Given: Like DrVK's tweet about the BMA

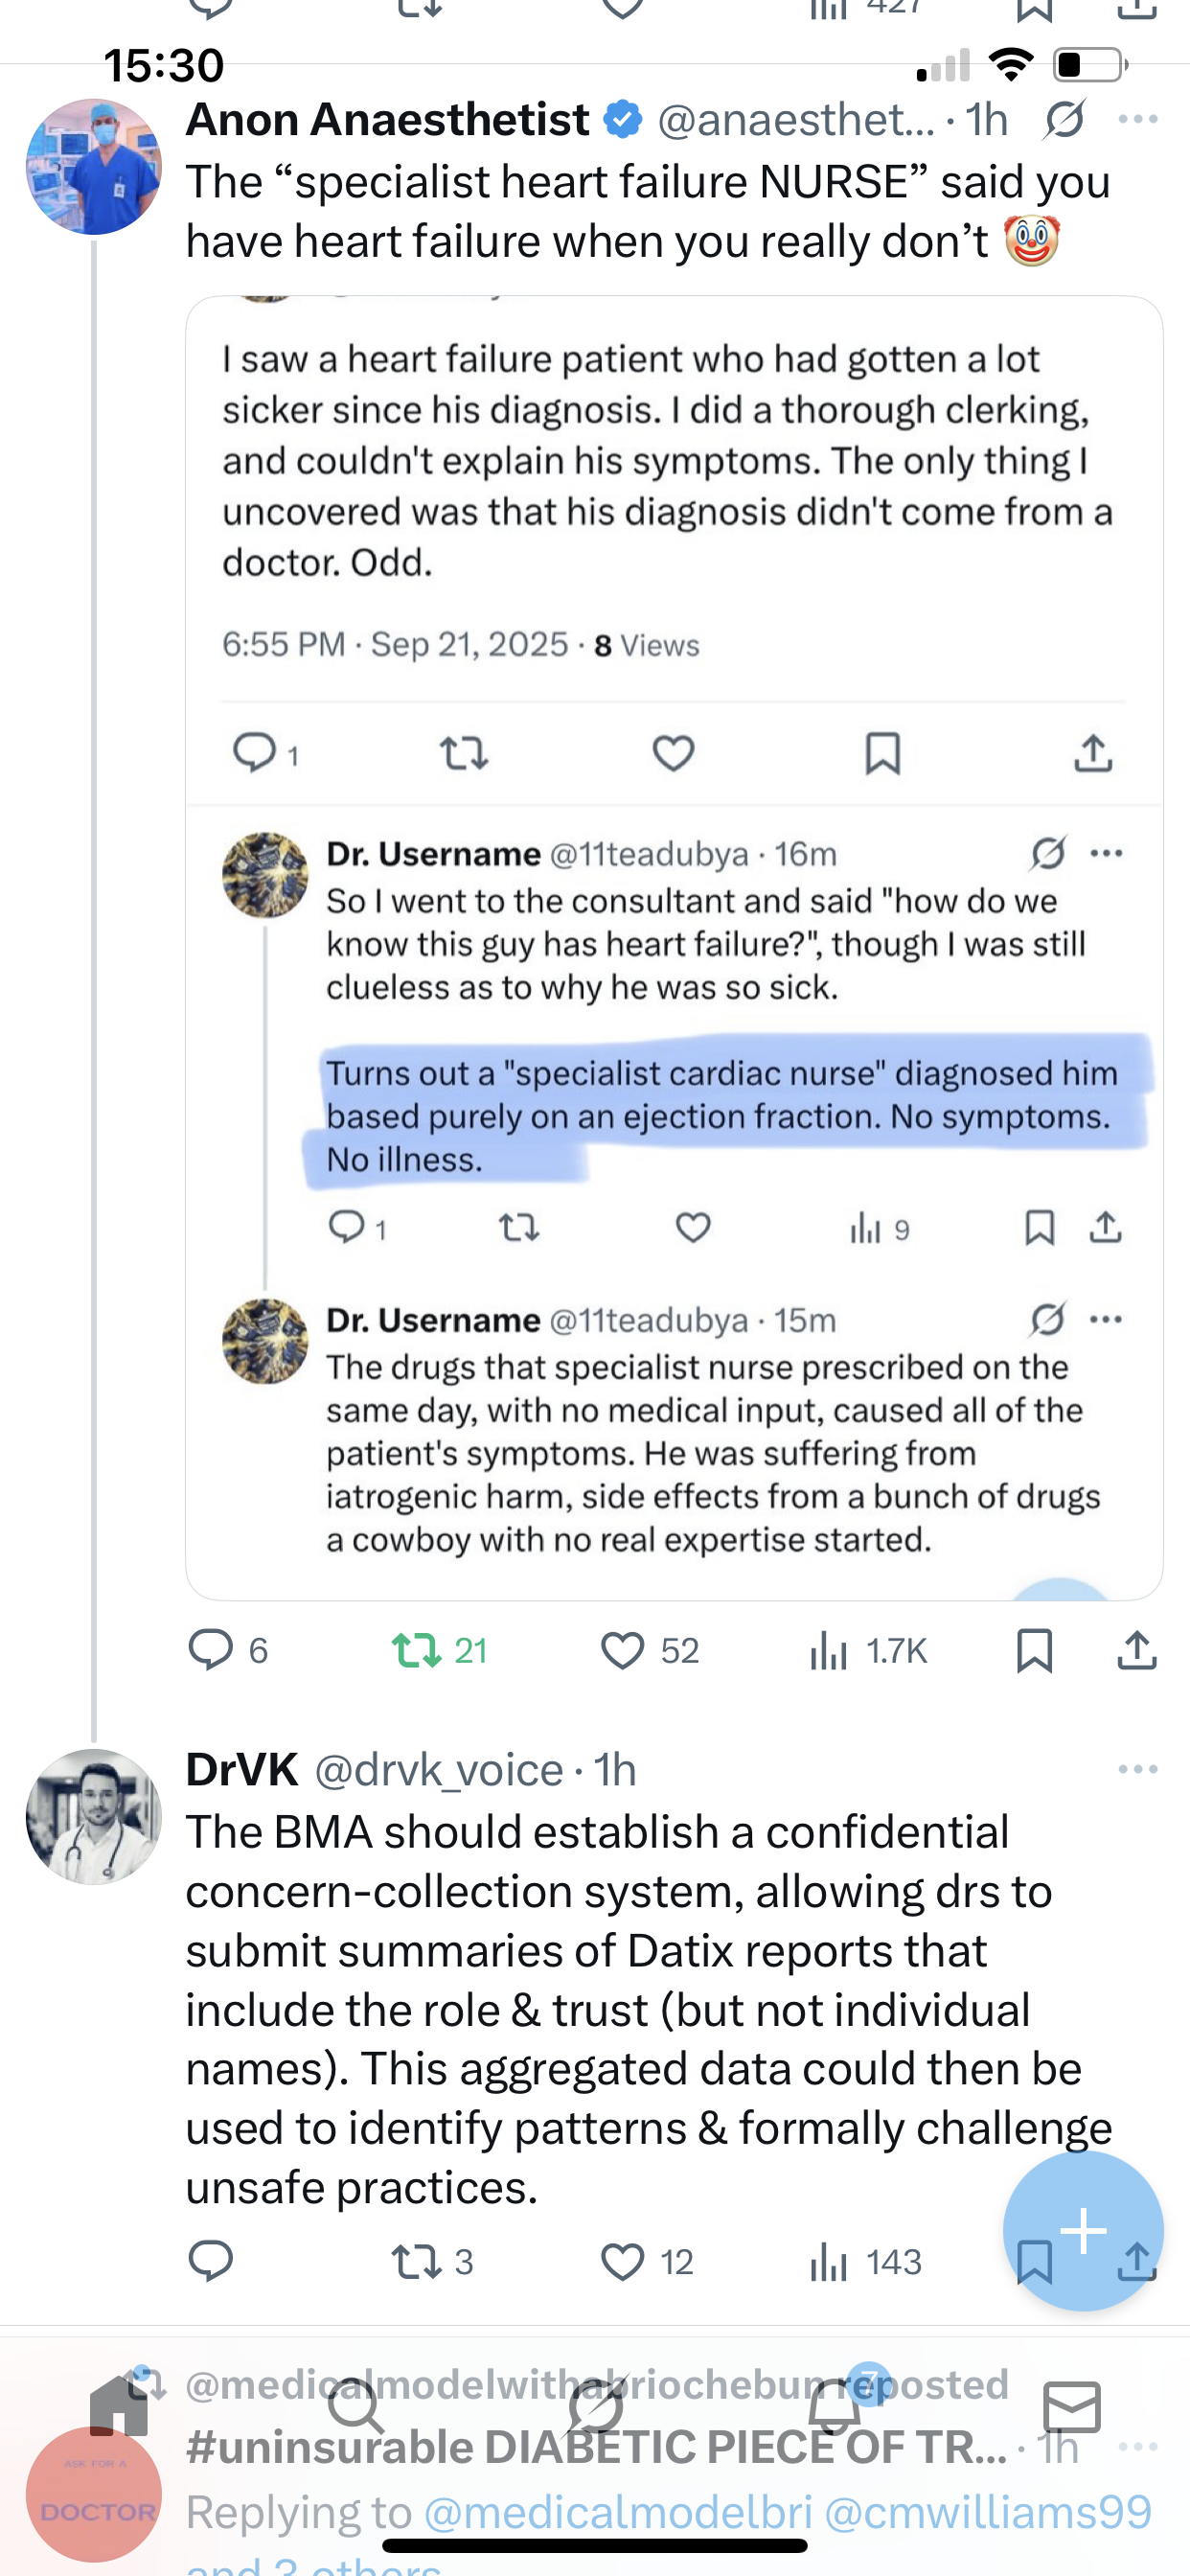Looking at the screenshot, I should tap(622, 2261).
